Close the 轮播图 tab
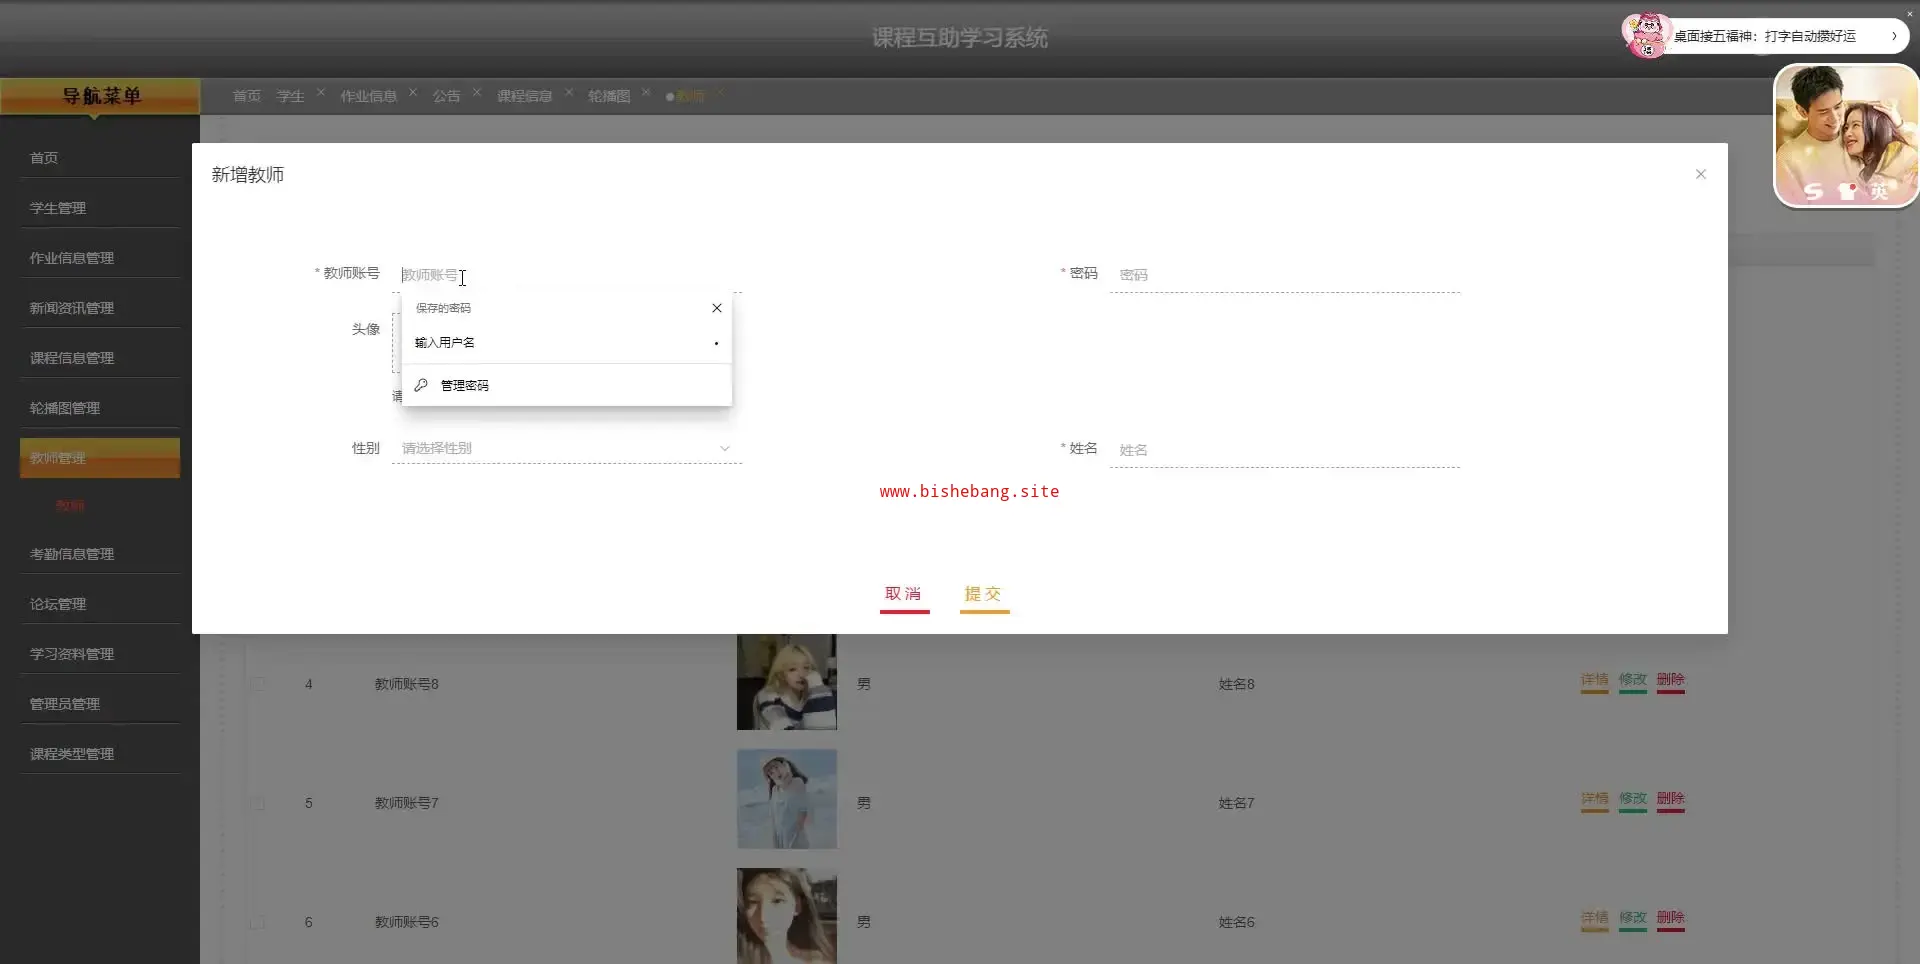 646,92
